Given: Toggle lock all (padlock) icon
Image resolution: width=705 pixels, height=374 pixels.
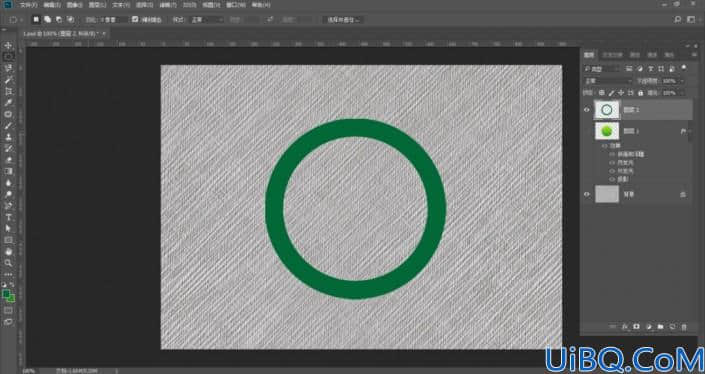Looking at the screenshot, I should [x=641, y=93].
